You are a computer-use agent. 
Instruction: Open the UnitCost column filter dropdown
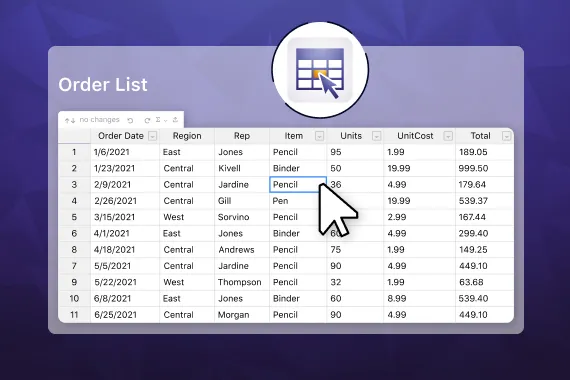coord(448,136)
